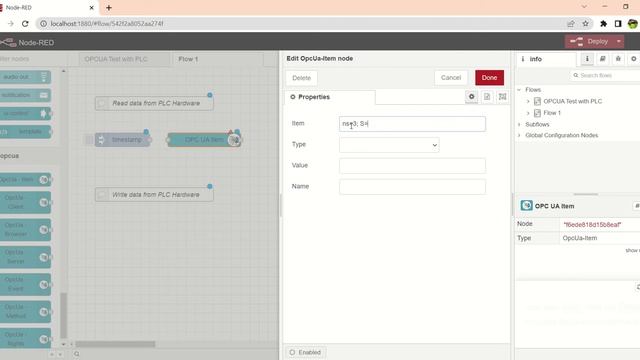This screenshot has height=360, width=640.
Task: Open node description document icon tab
Action: click(487, 97)
